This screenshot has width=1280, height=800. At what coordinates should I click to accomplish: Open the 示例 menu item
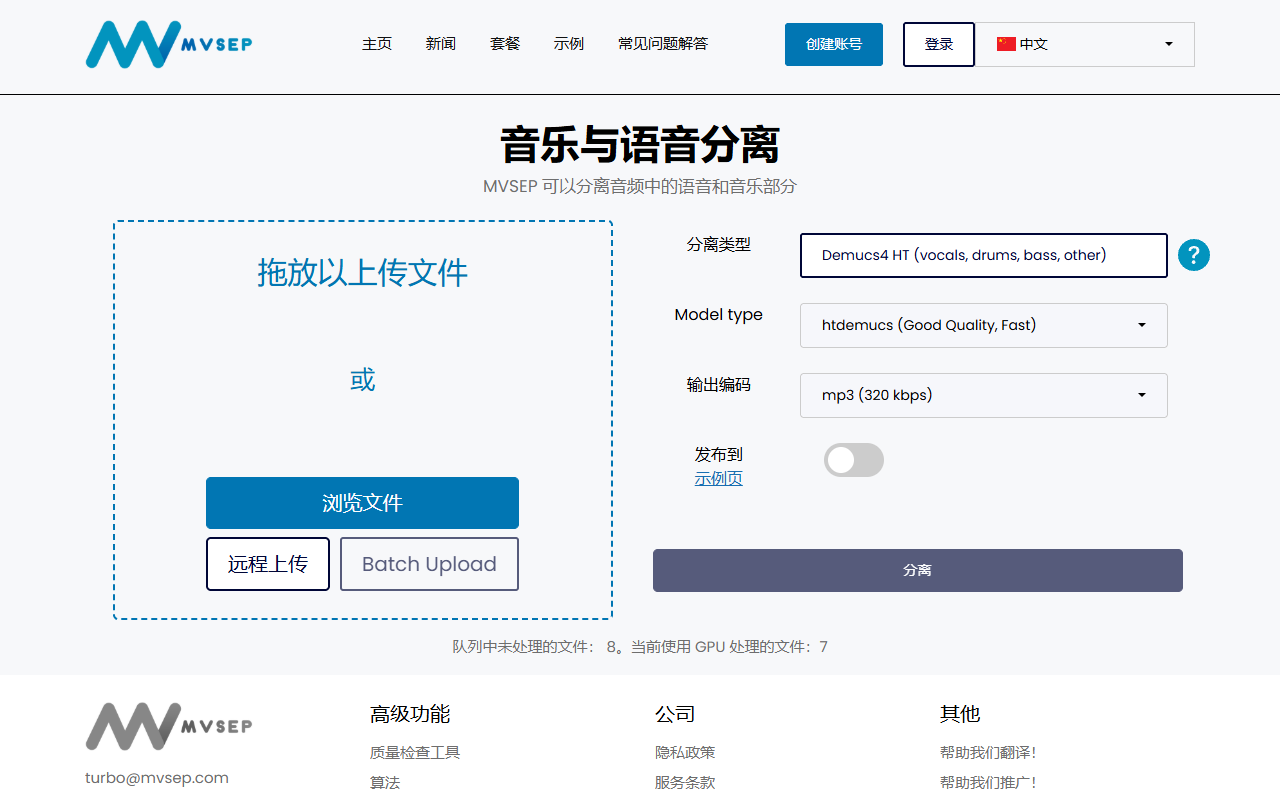(569, 44)
